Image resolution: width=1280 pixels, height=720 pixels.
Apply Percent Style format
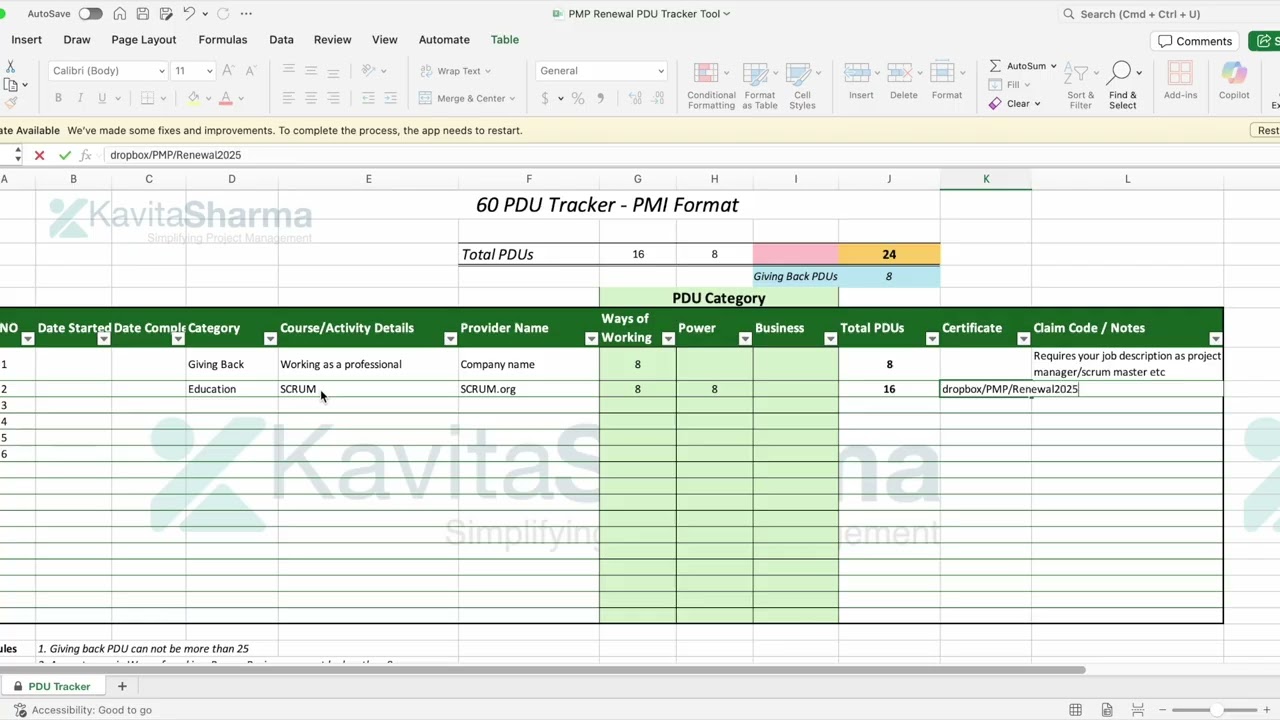(578, 98)
